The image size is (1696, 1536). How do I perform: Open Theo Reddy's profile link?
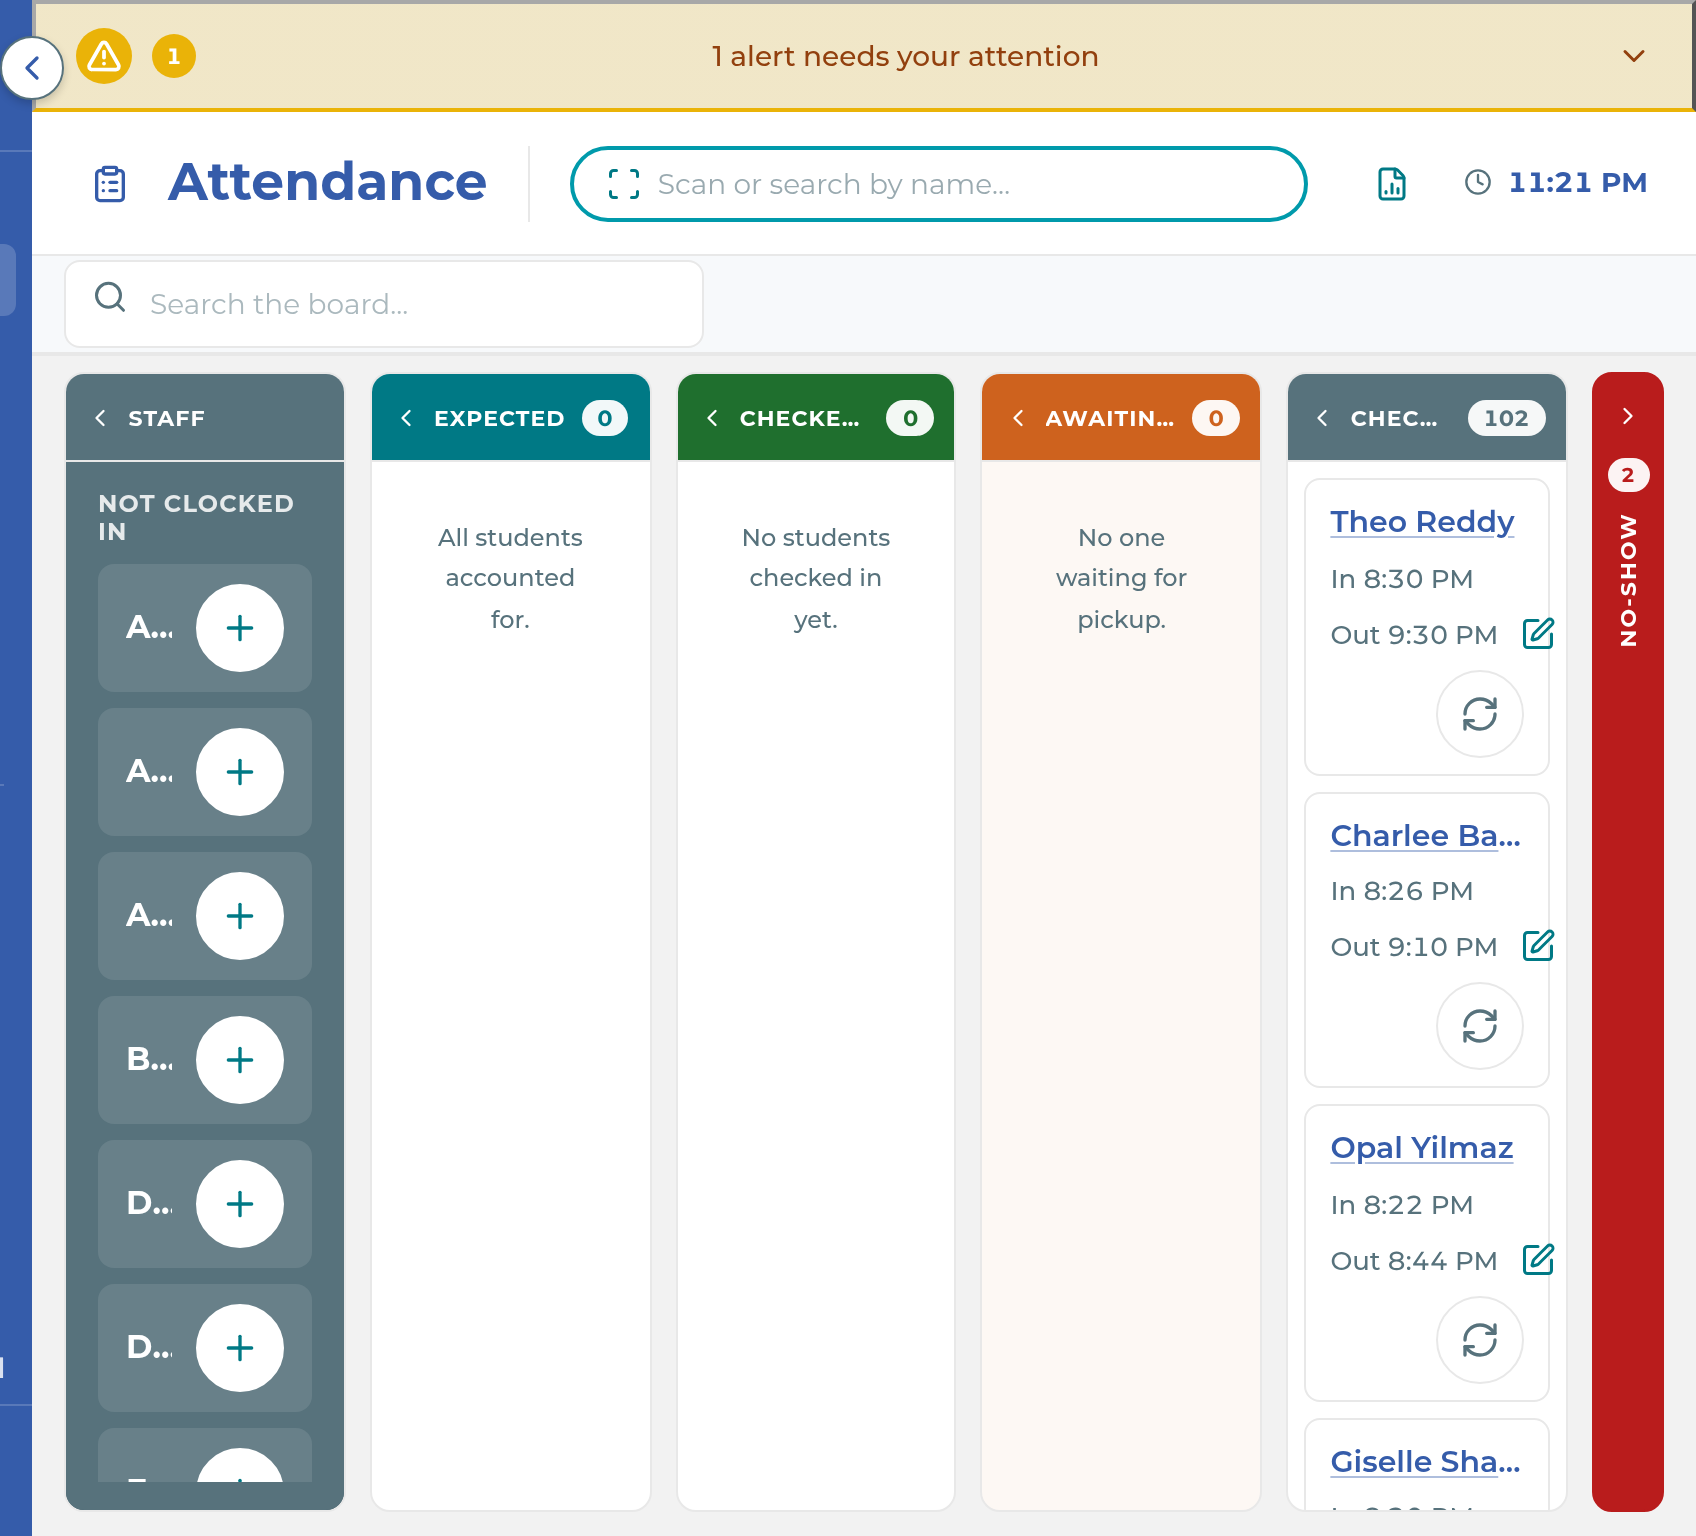point(1422,522)
